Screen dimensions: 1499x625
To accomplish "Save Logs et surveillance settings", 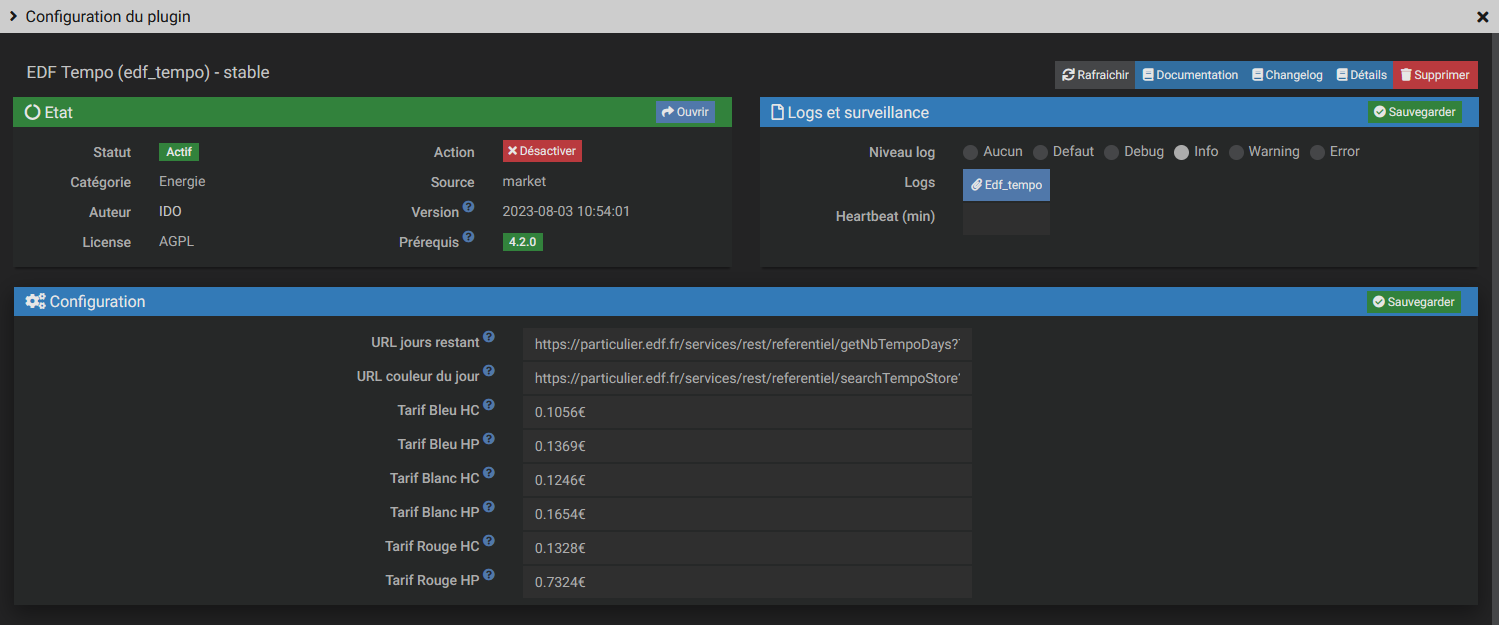I will [1414, 112].
